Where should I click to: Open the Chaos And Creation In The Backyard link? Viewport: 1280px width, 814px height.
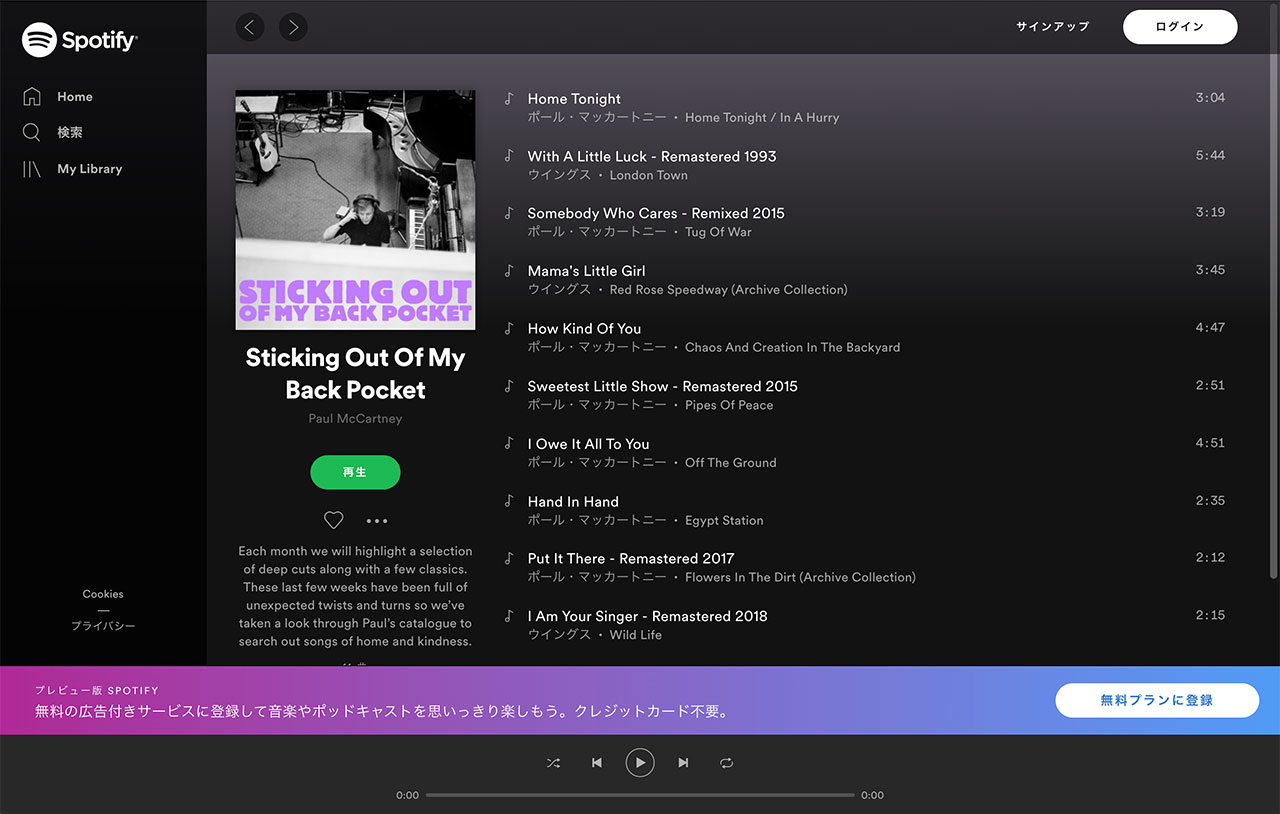pos(793,348)
